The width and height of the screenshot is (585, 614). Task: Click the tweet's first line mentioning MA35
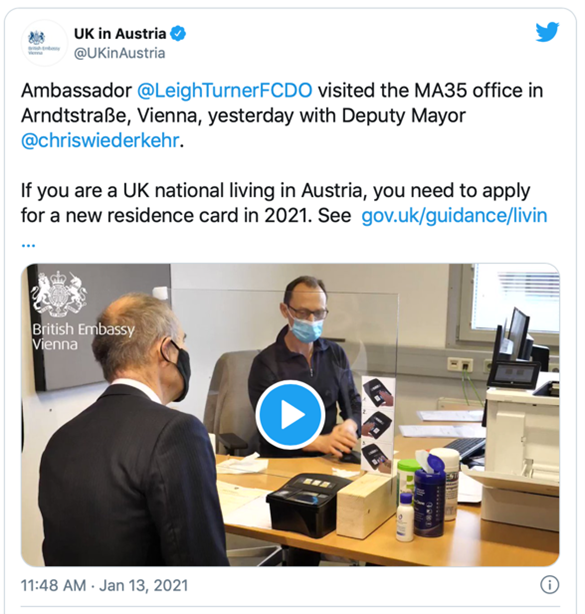[x=282, y=90]
